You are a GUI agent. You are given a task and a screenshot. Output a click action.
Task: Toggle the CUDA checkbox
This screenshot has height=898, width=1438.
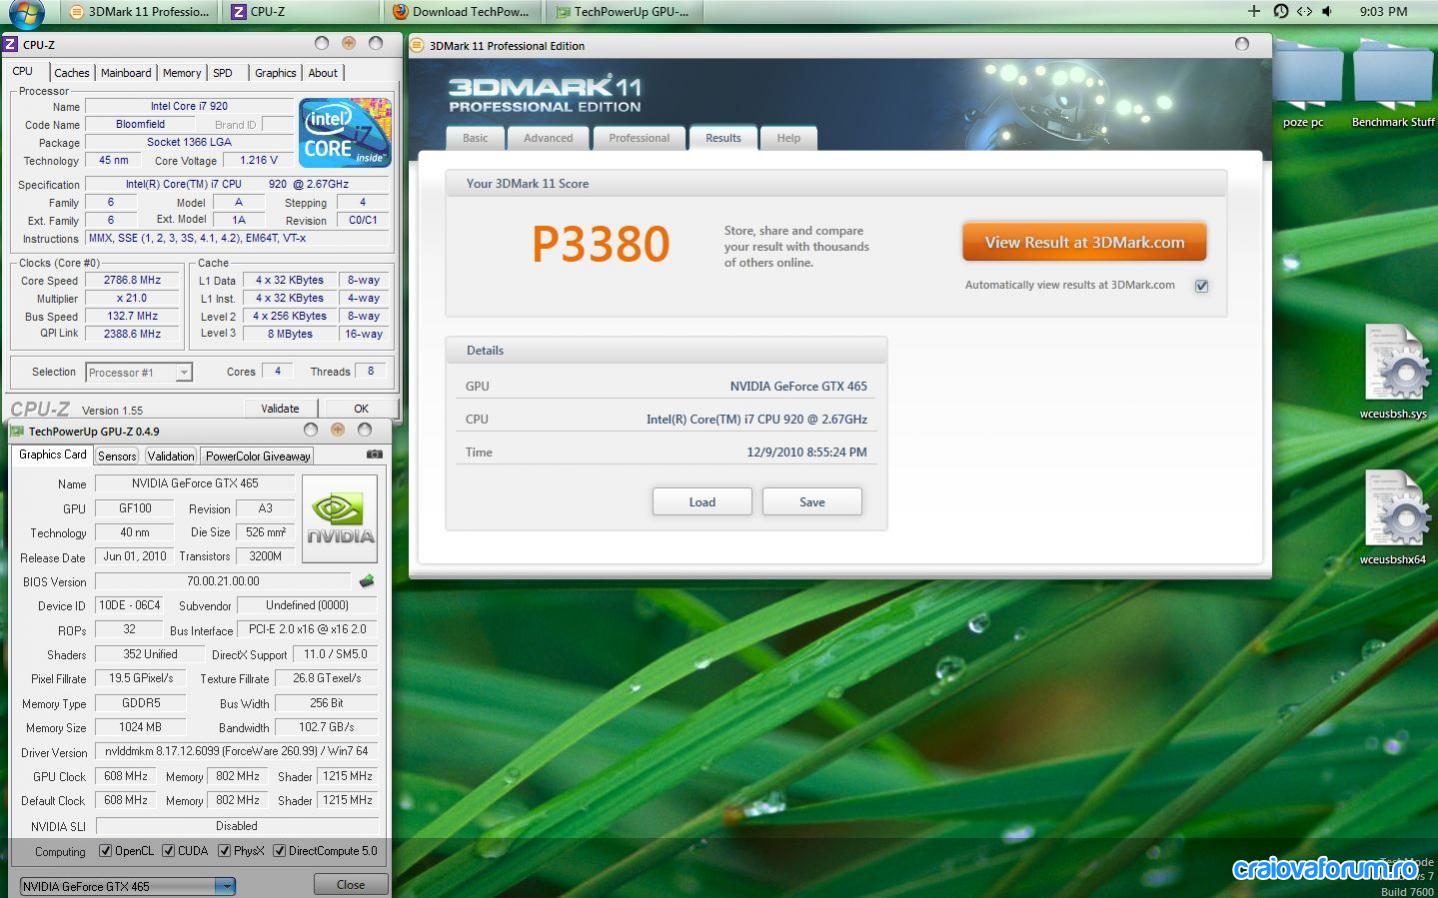(168, 851)
